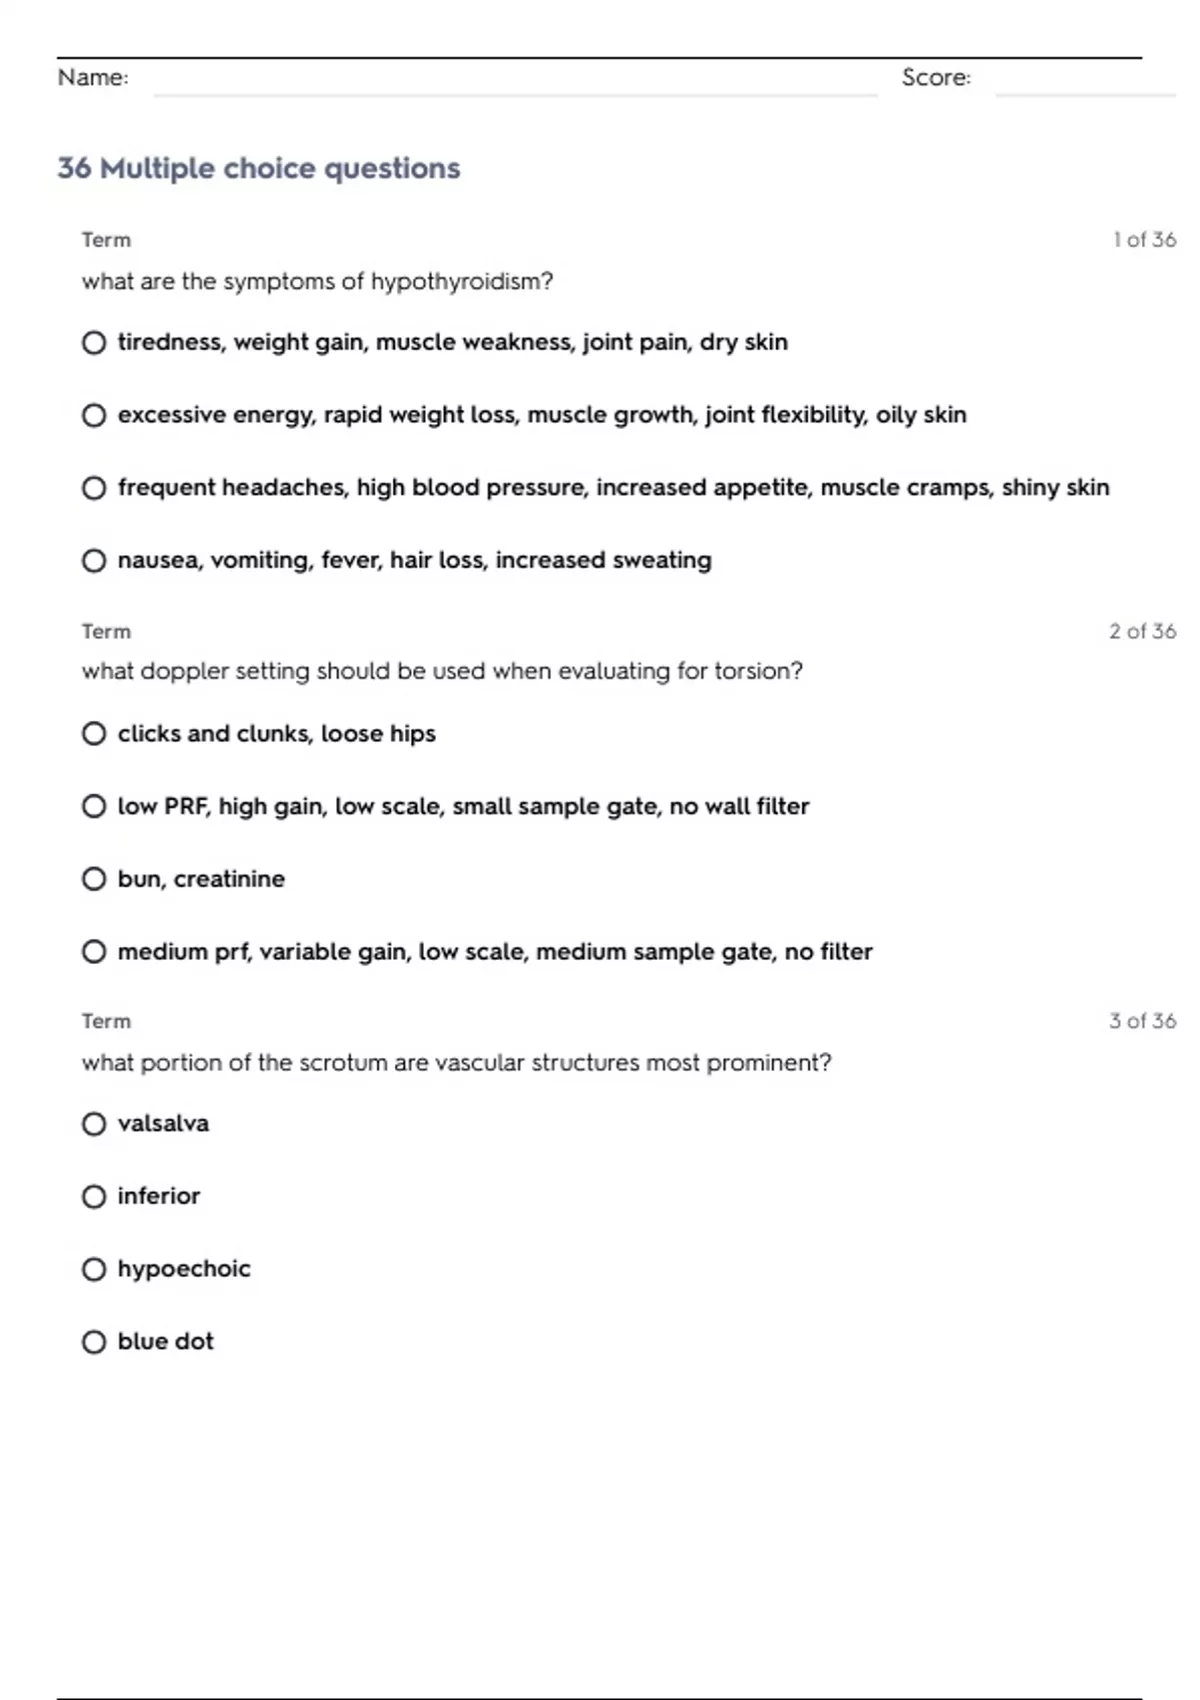This screenshot has width=1200, height=1700.
Task: Click the '3 of 36' question counter
Action: point(1142,1021)
